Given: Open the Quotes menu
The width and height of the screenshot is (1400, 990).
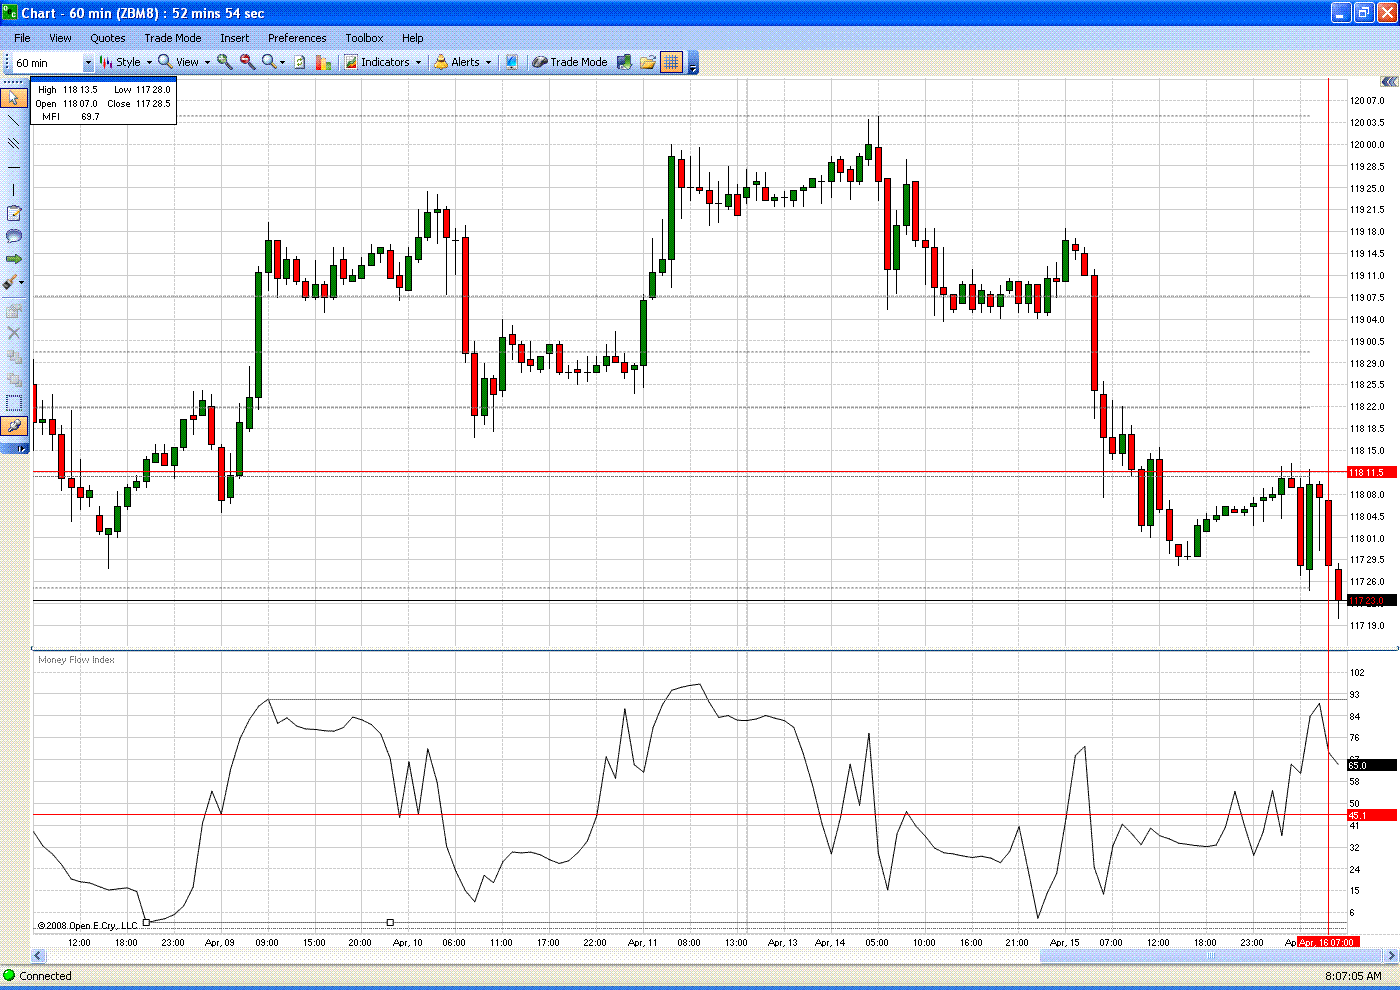Looking at the screenshot, I should pyautogui.click(x=107, y=38).
